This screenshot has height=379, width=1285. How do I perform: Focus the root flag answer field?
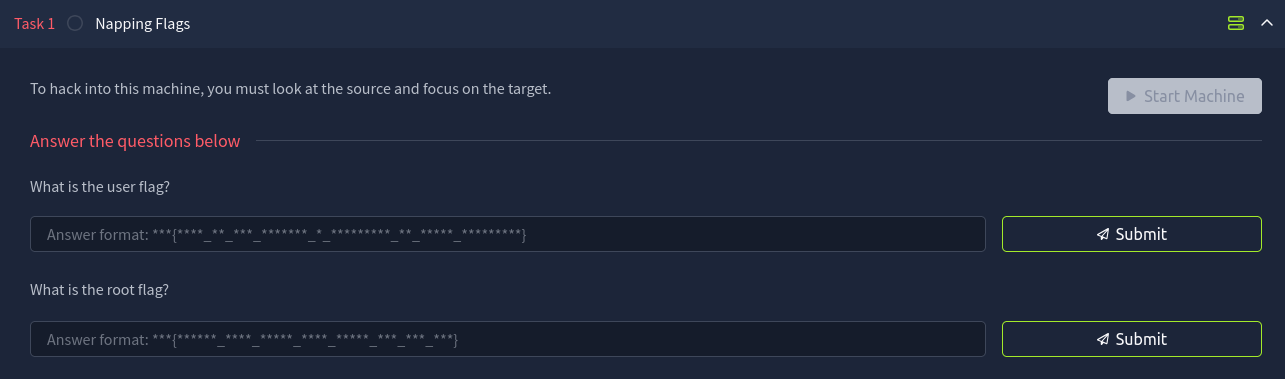(x=508, y=339)
